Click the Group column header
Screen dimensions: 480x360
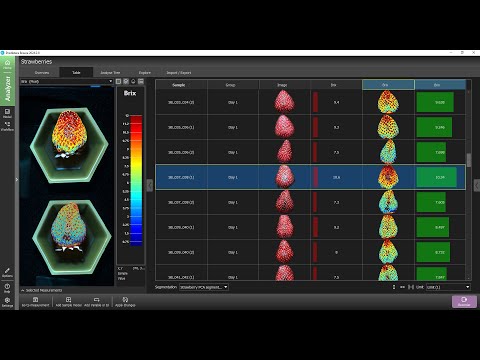click(x=233, y=85)
